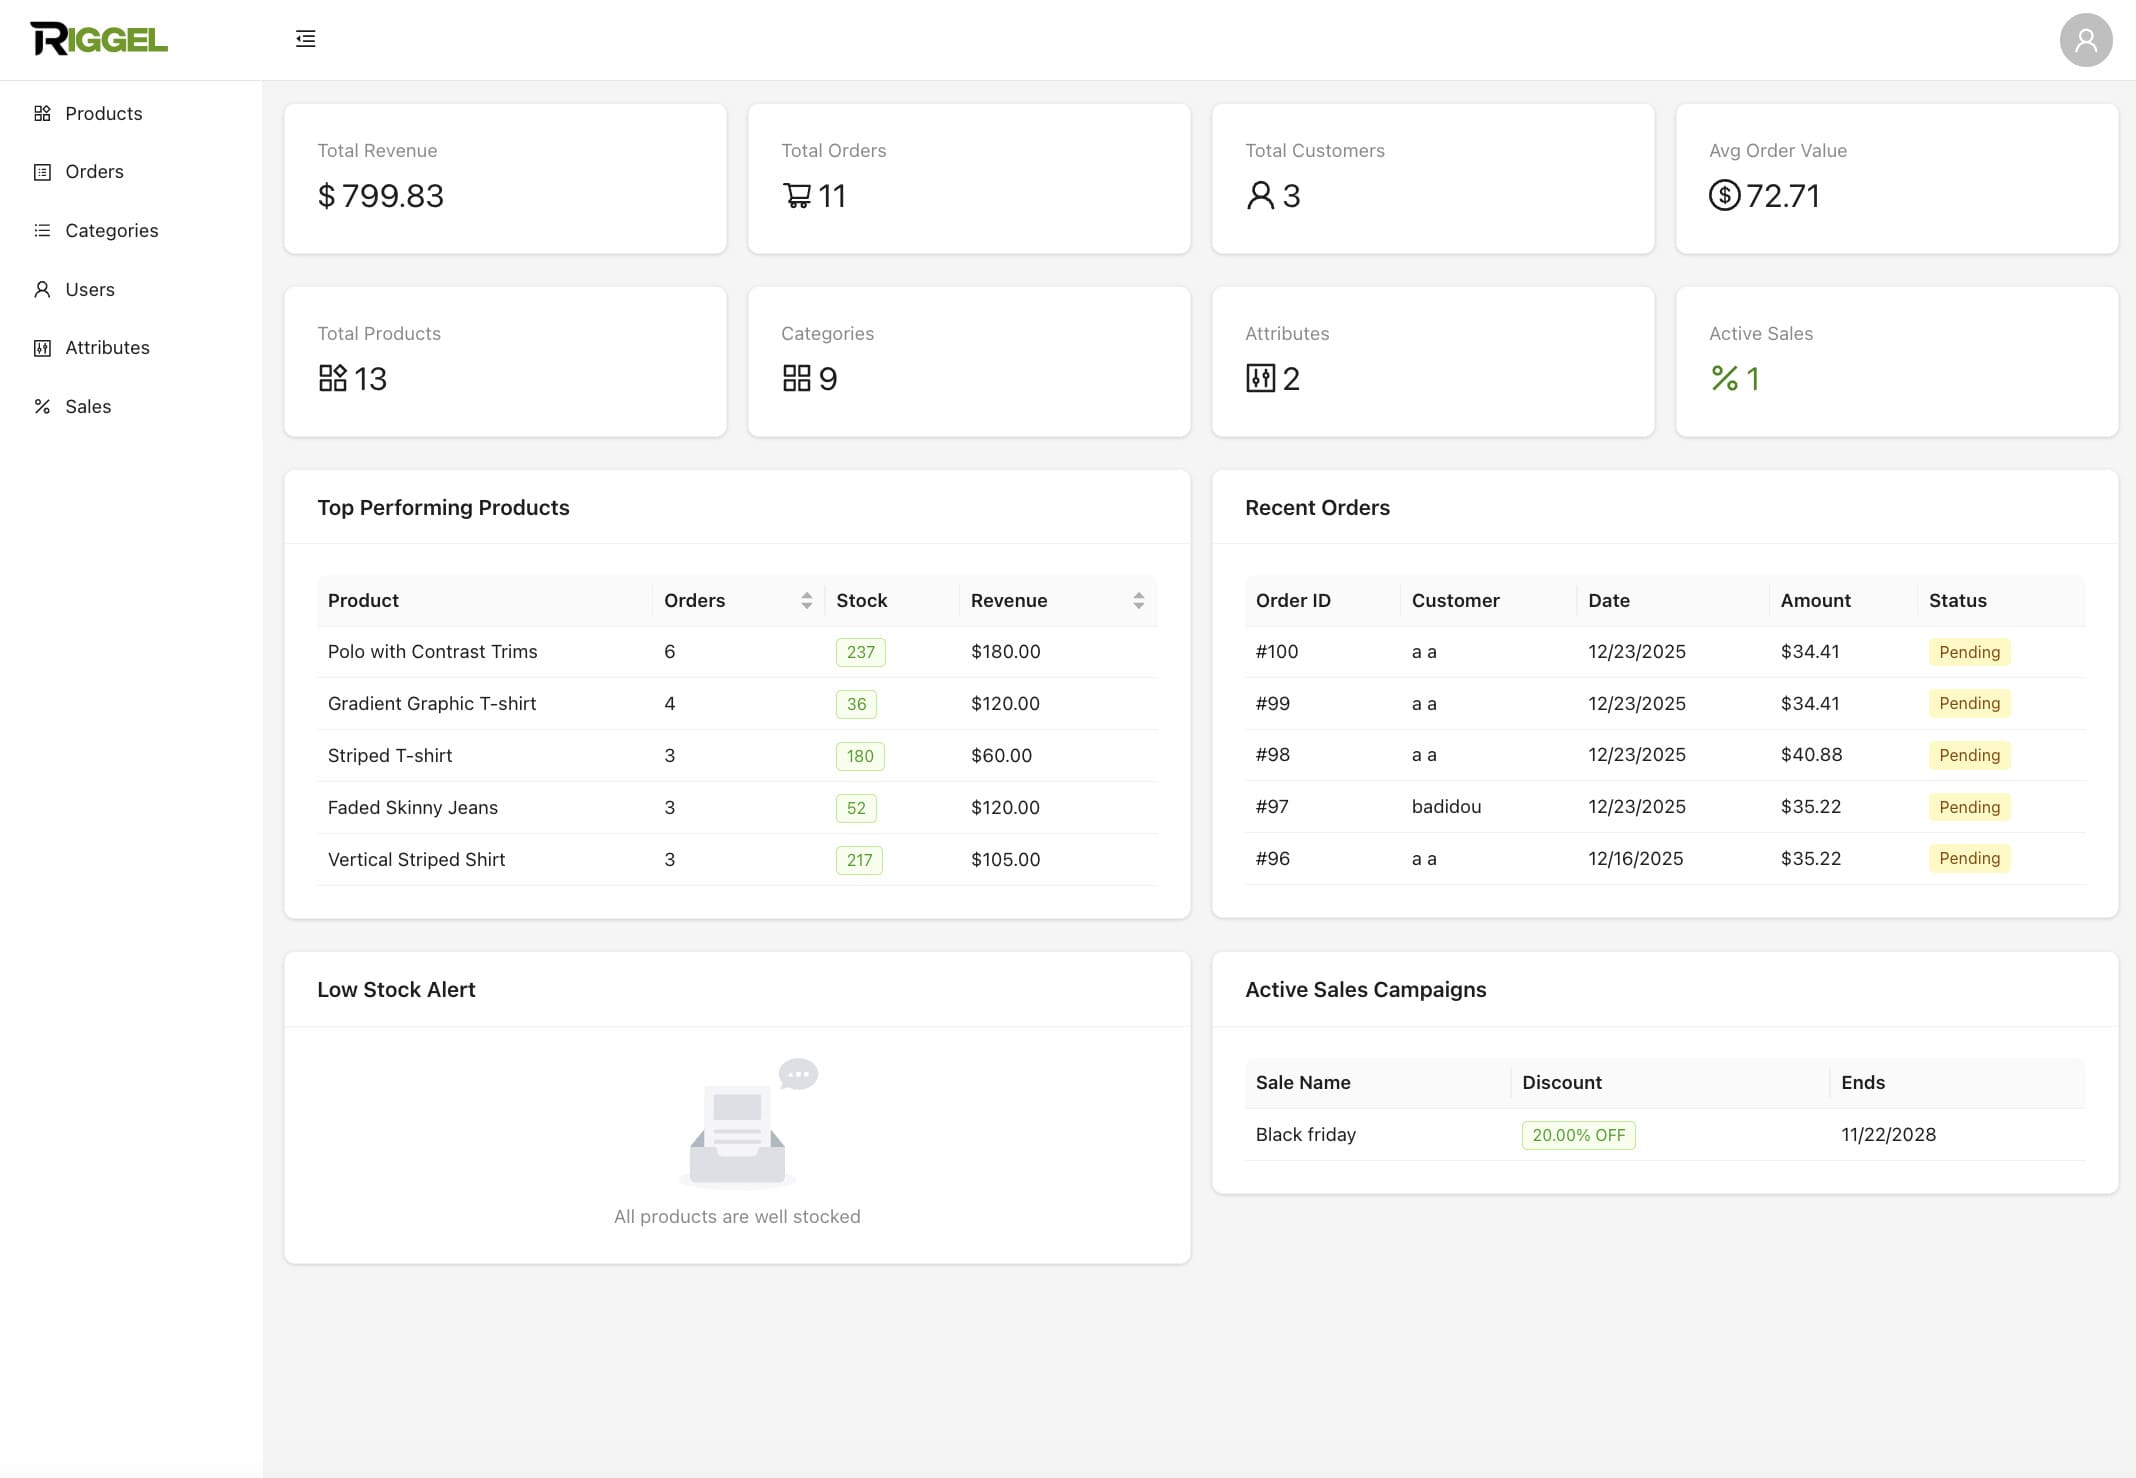Sort the products table by Revenue

(x=1139, y=600)
